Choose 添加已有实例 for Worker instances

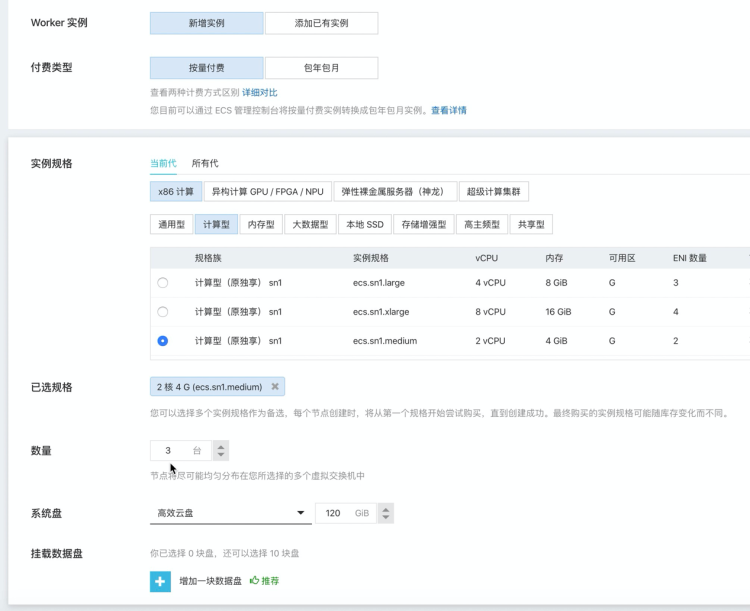point(321,23)
